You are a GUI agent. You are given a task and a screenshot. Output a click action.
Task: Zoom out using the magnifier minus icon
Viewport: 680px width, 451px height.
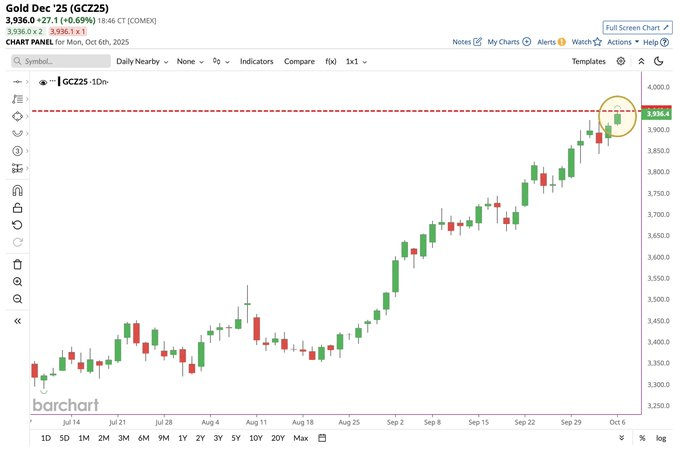(17, 299)
